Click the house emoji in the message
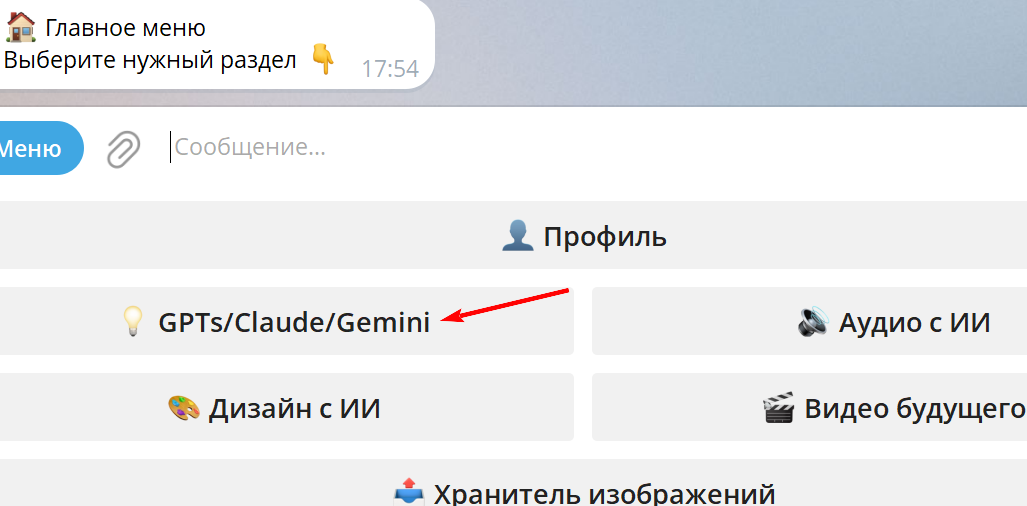Viewport: 1027px width, 506px height. (x=21, y=27)
